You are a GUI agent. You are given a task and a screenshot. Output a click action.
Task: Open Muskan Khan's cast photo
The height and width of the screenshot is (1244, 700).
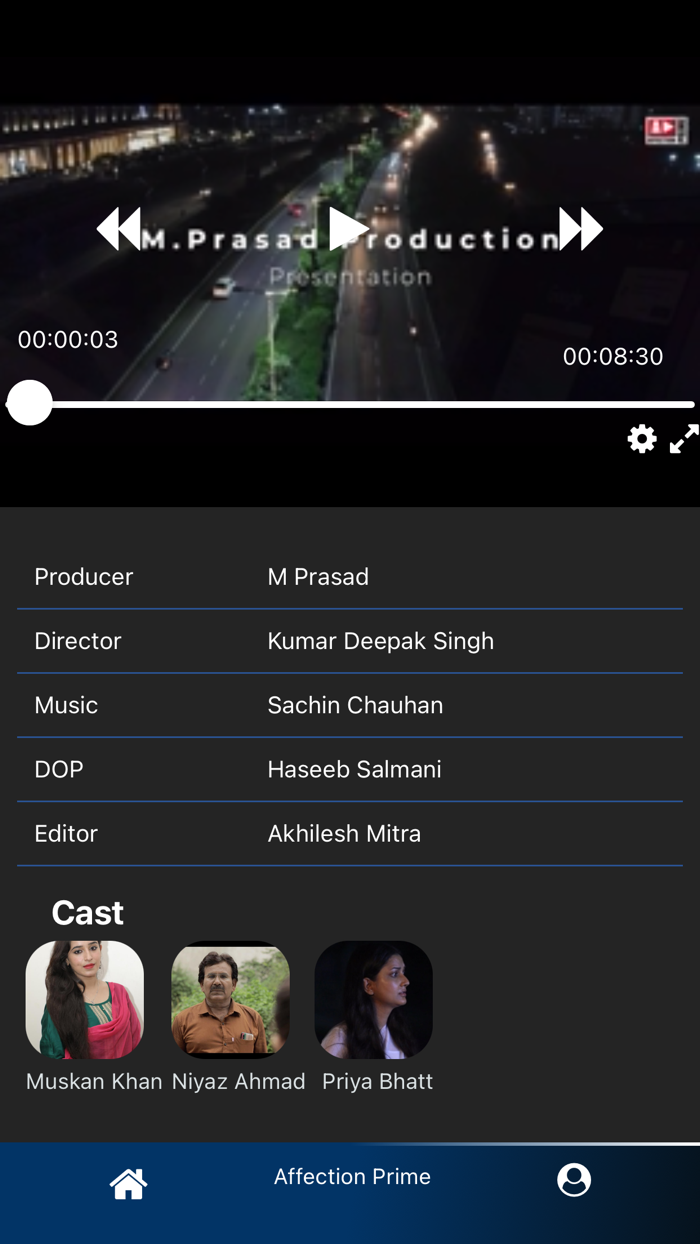point(85,1000)
